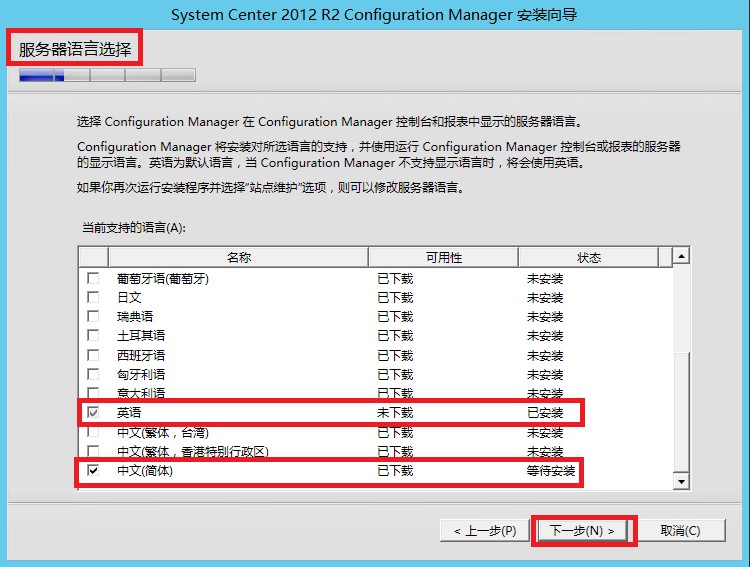Select the 匈牙利语 row name
750x567 pixels.
(x=141, y=375)
